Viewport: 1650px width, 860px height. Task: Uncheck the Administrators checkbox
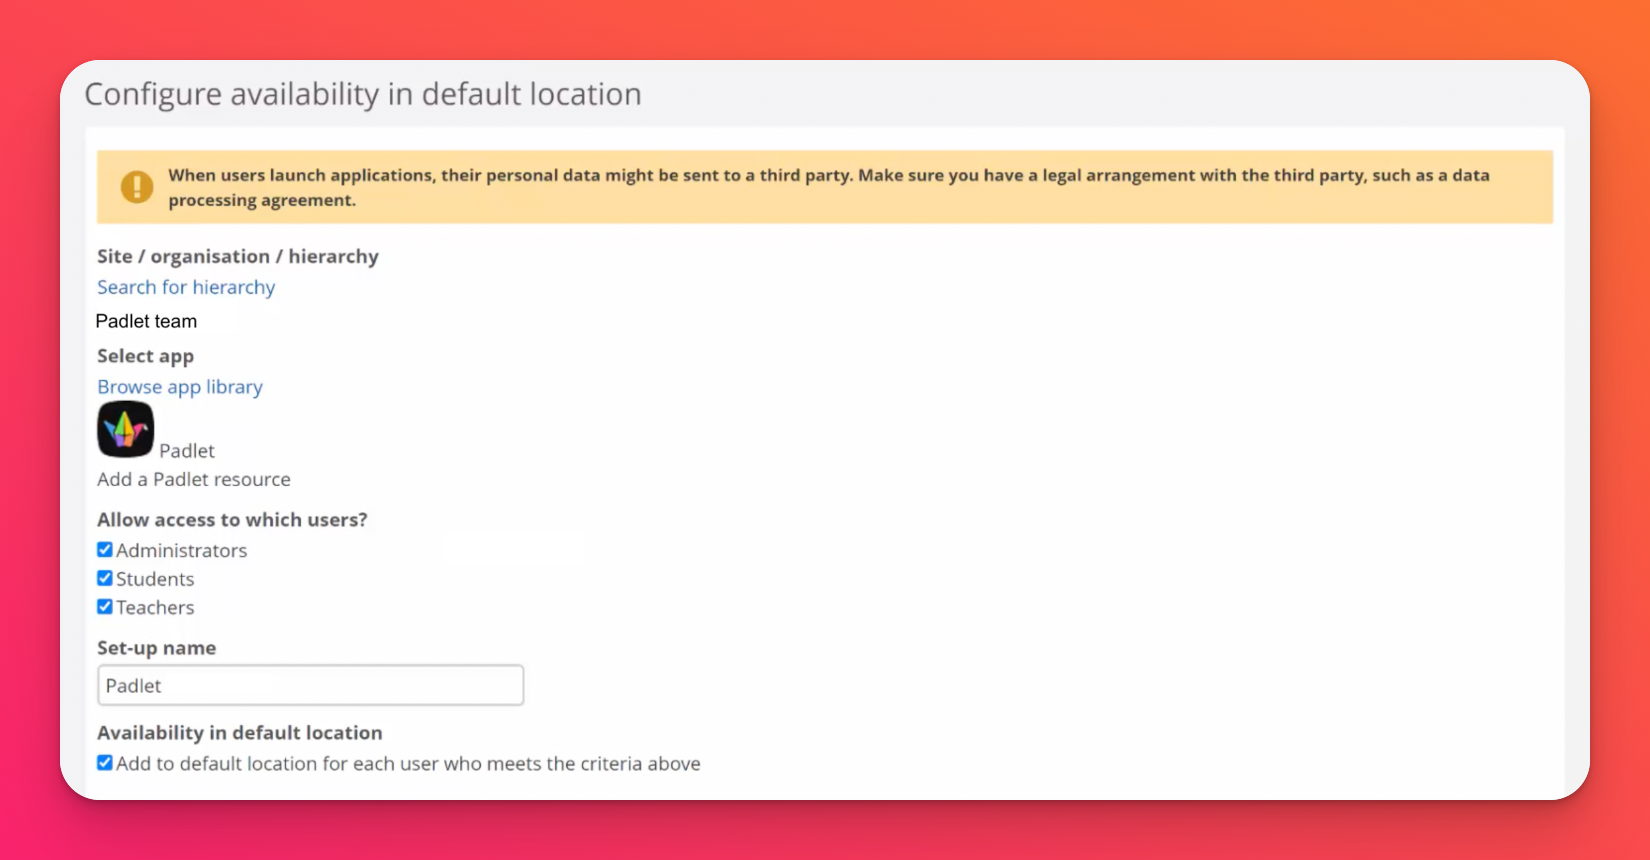(105, 549)
